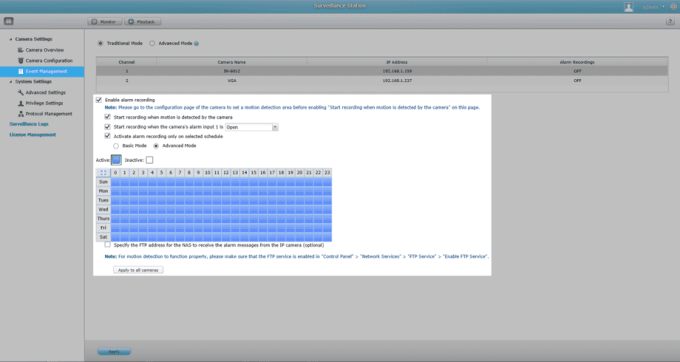
Task: Click Apply to all cameras button
Action: click(138, 270)
